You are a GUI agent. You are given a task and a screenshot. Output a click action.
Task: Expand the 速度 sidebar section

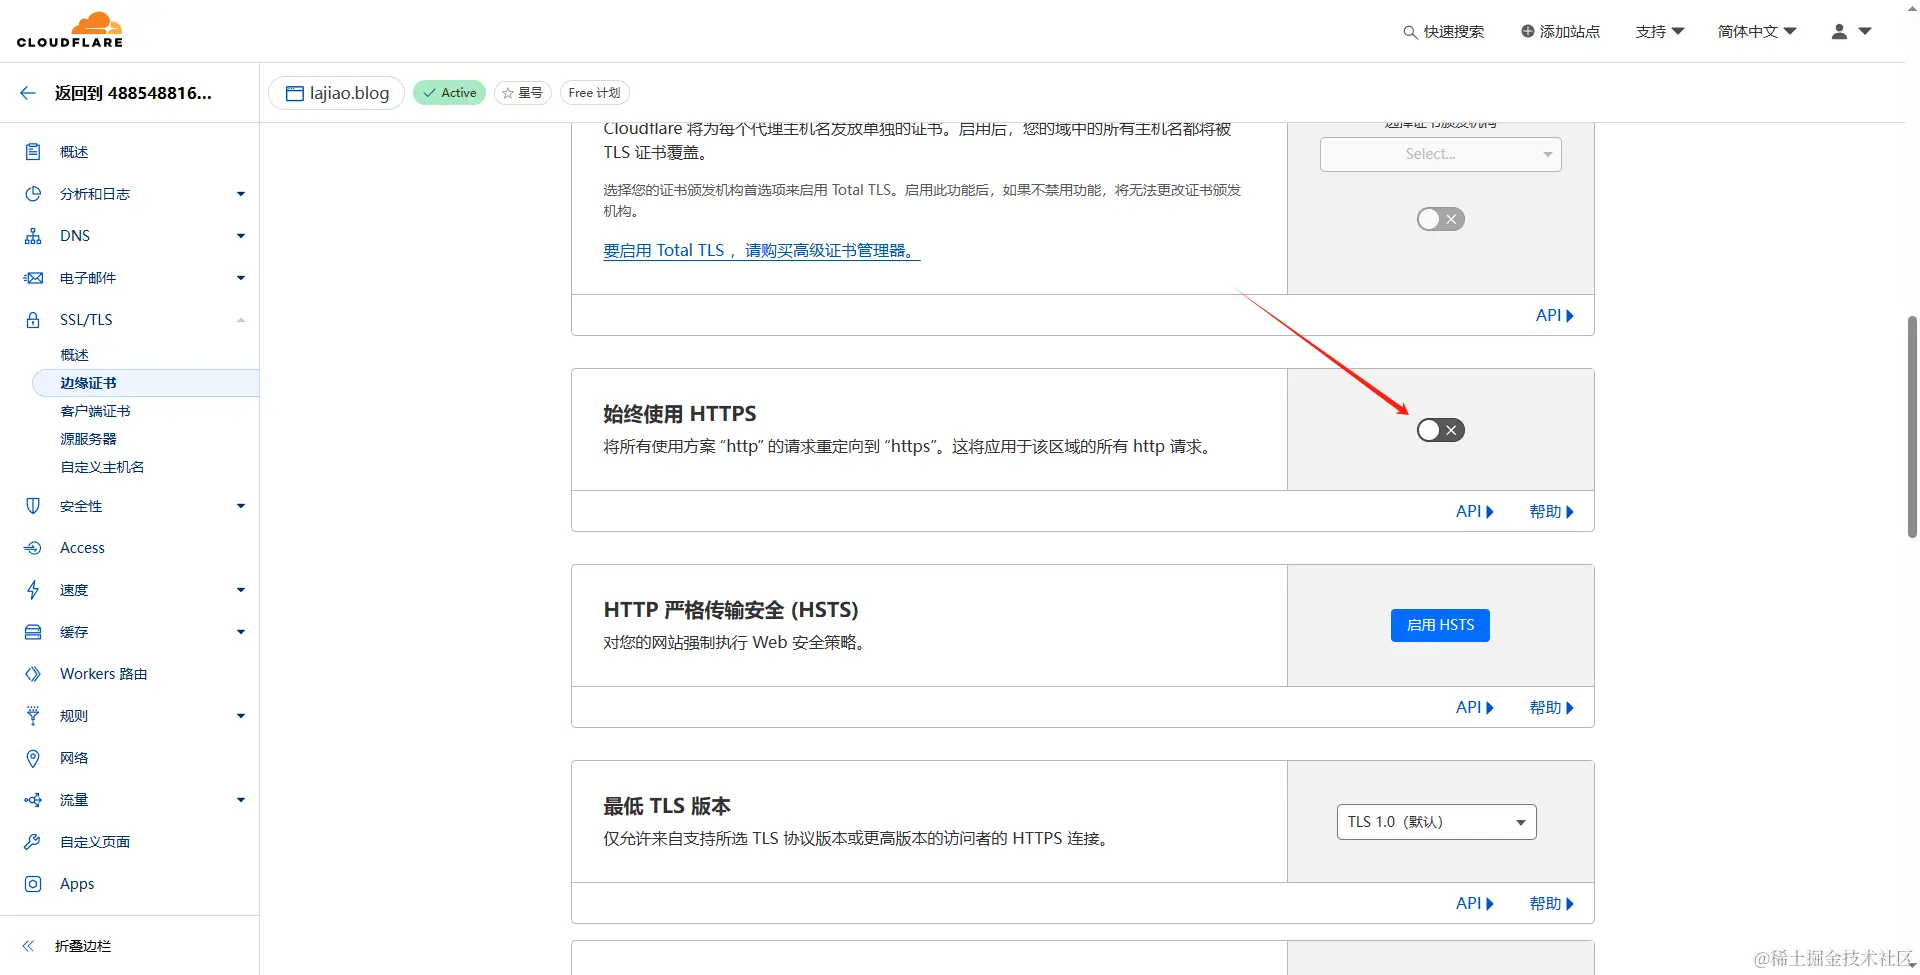pos(241,590)
